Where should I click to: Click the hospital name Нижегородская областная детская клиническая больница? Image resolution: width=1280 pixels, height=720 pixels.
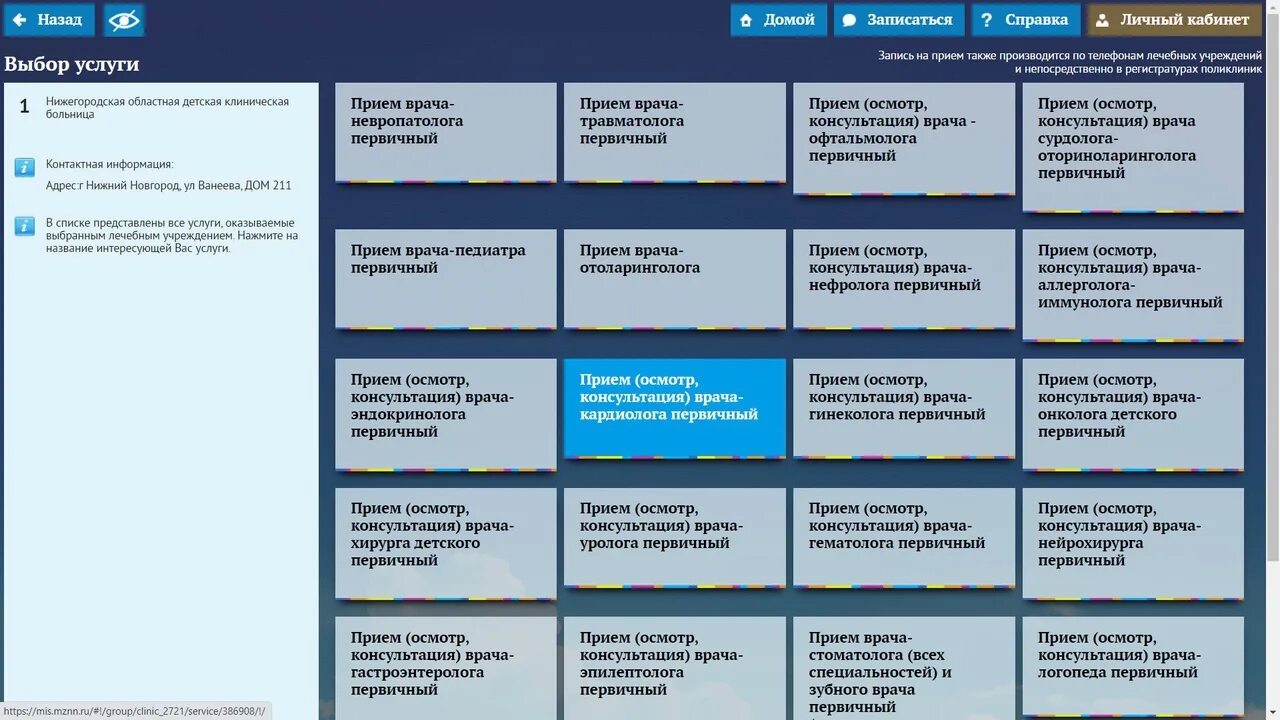point(167,108)
